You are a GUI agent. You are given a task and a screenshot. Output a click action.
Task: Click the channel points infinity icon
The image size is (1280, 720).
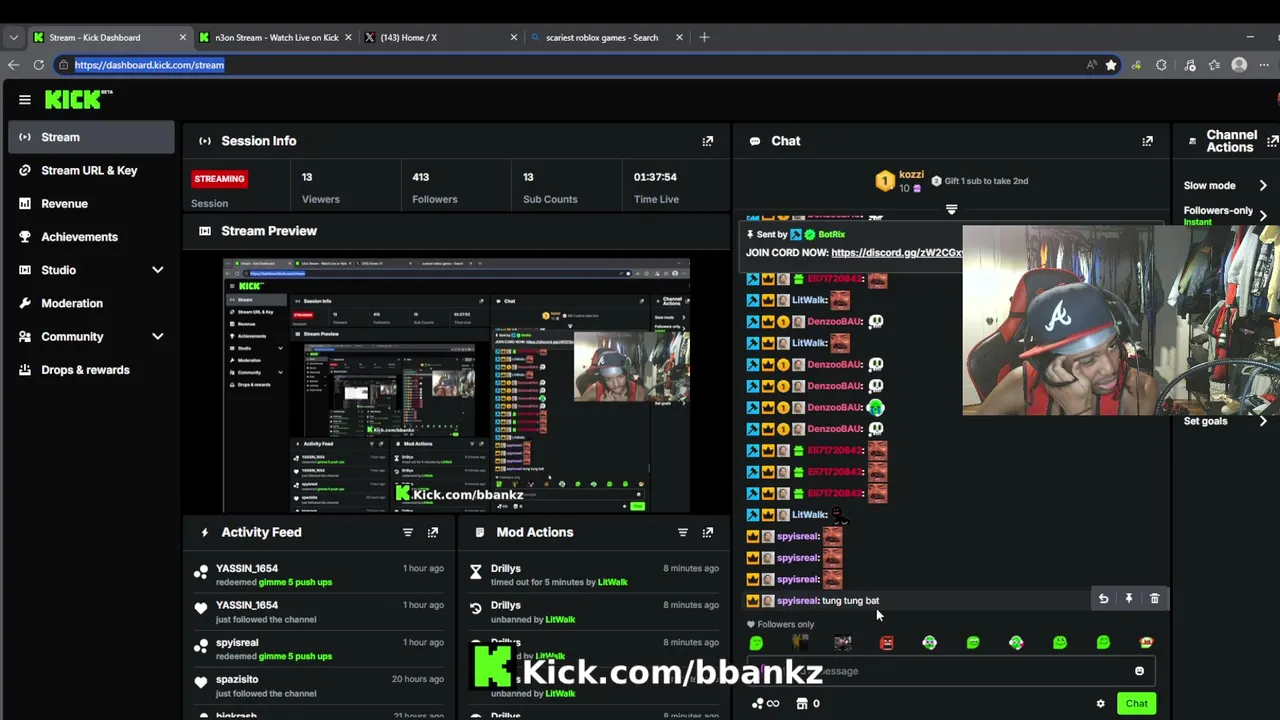(x=765, y=704)
